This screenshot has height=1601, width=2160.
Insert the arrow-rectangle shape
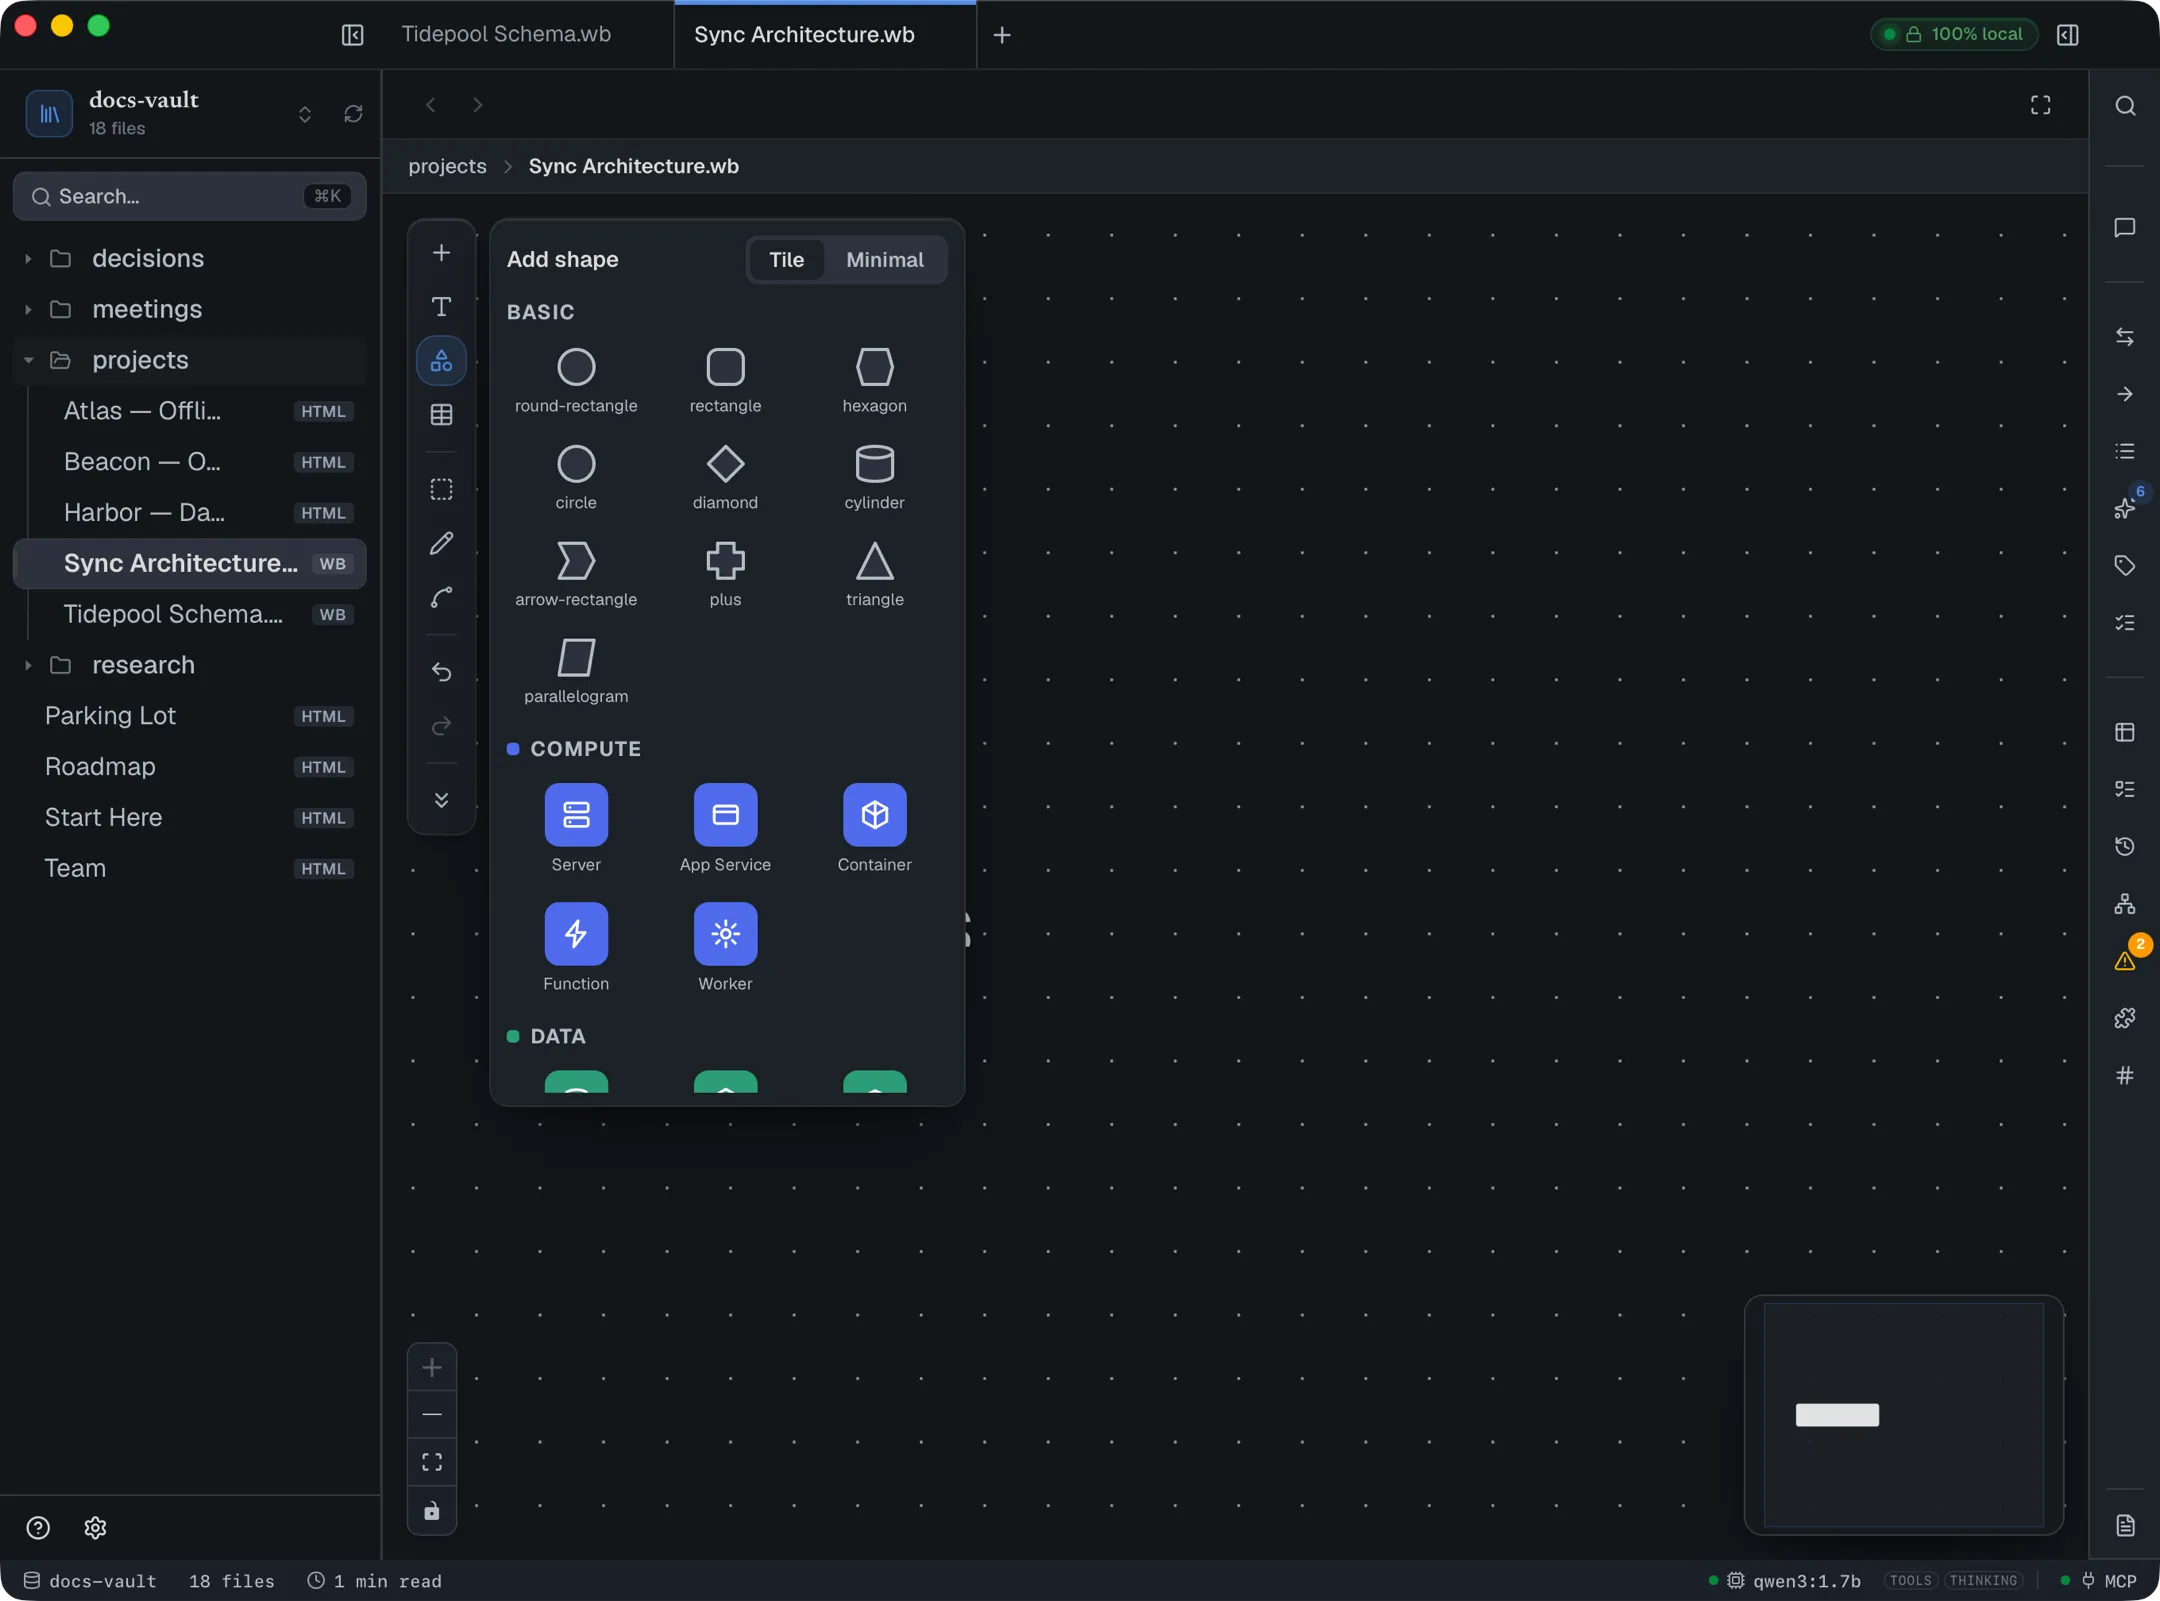pos(576,574)
